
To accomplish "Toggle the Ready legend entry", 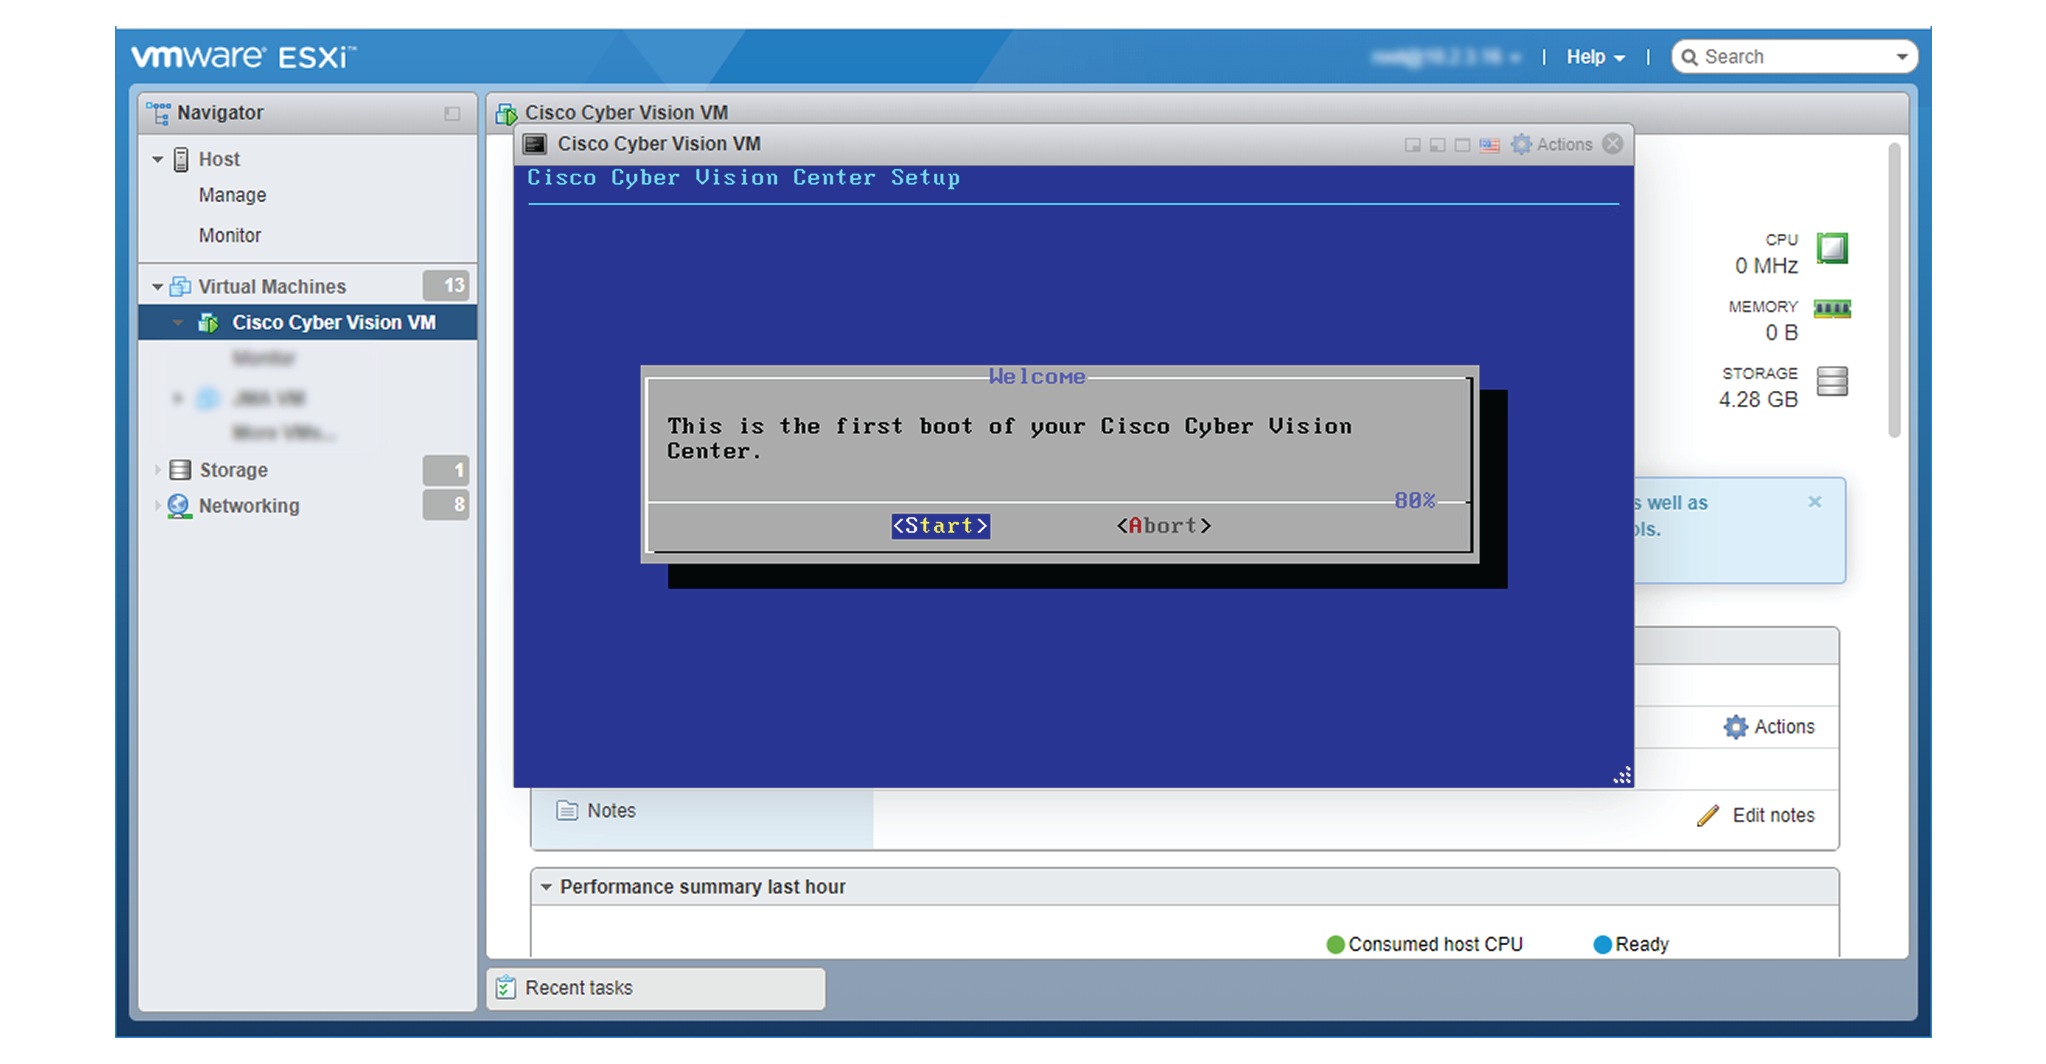I will point(1630,943).
